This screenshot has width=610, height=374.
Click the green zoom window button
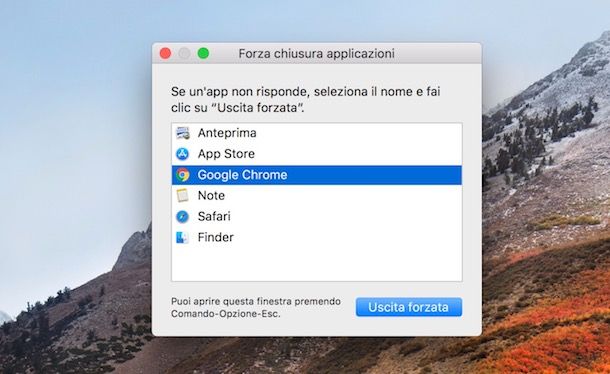(203, 53)
